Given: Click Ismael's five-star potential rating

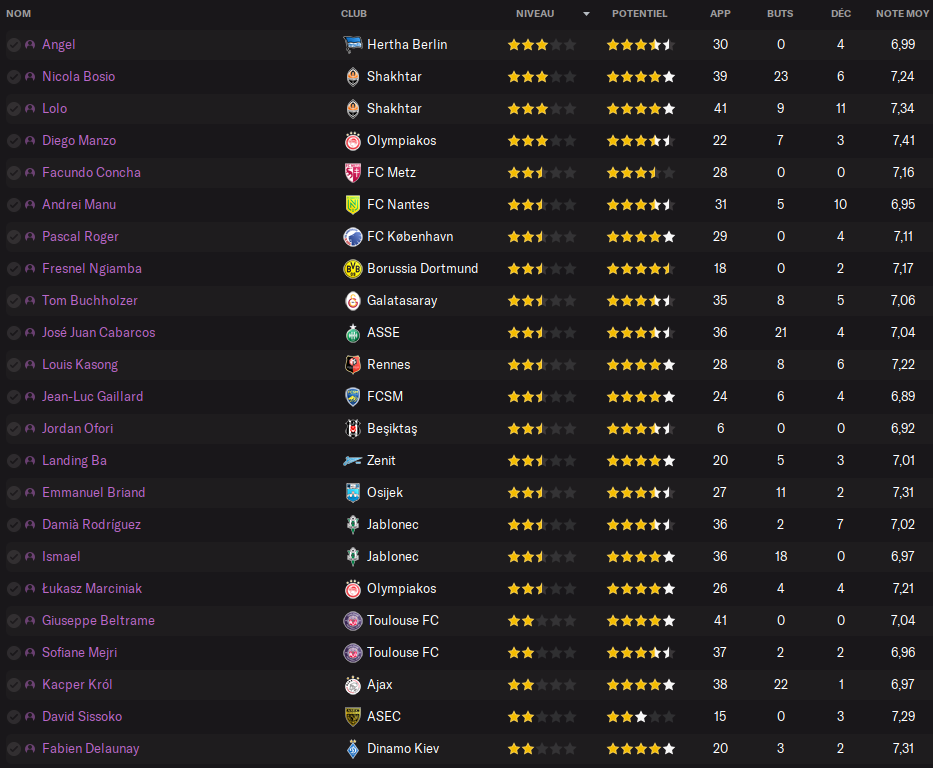Looking at the screenshot, I should tap(641, 557).
